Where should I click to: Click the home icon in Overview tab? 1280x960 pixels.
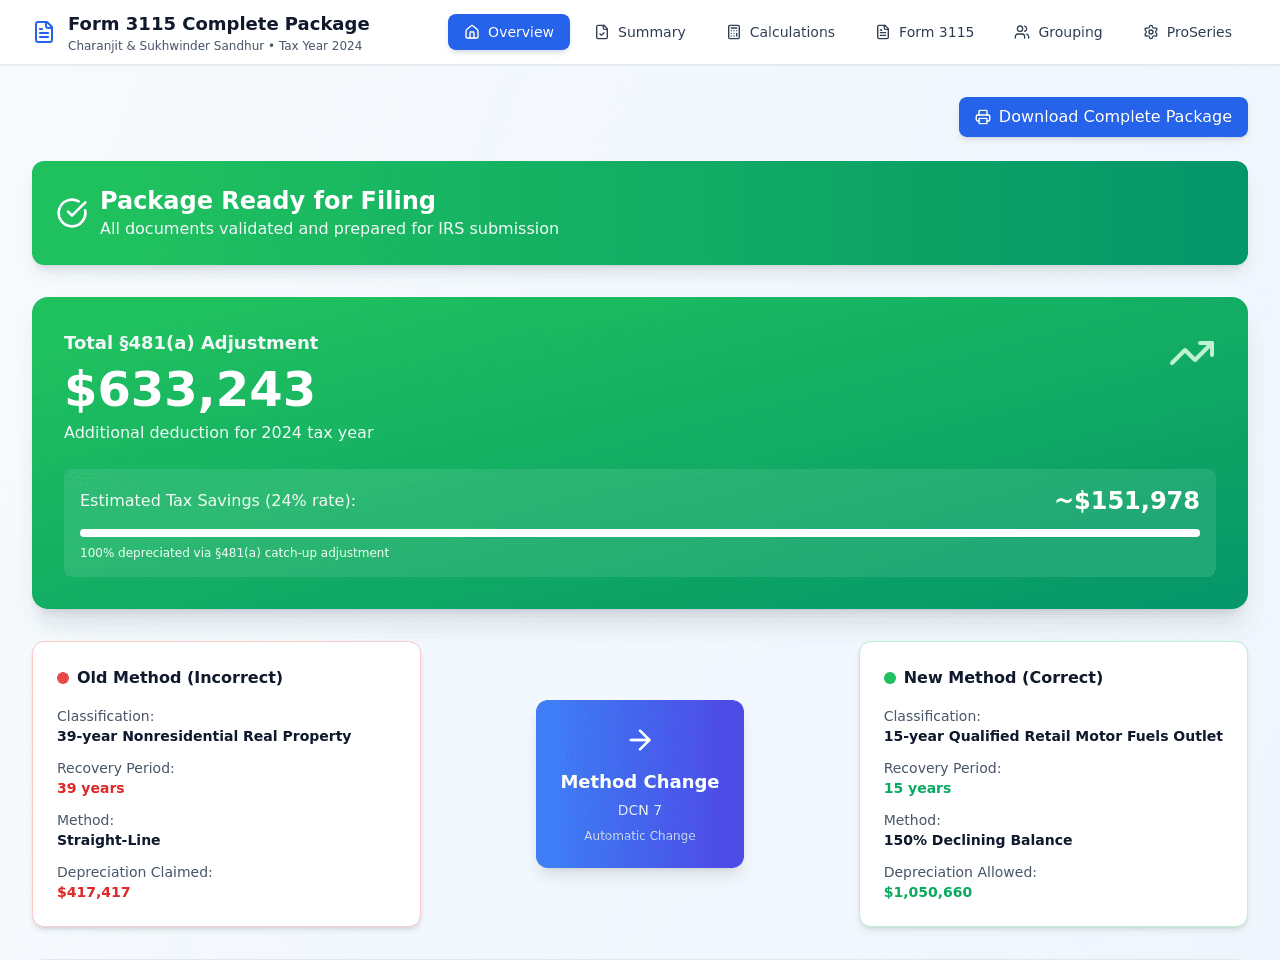coord(472,32)
